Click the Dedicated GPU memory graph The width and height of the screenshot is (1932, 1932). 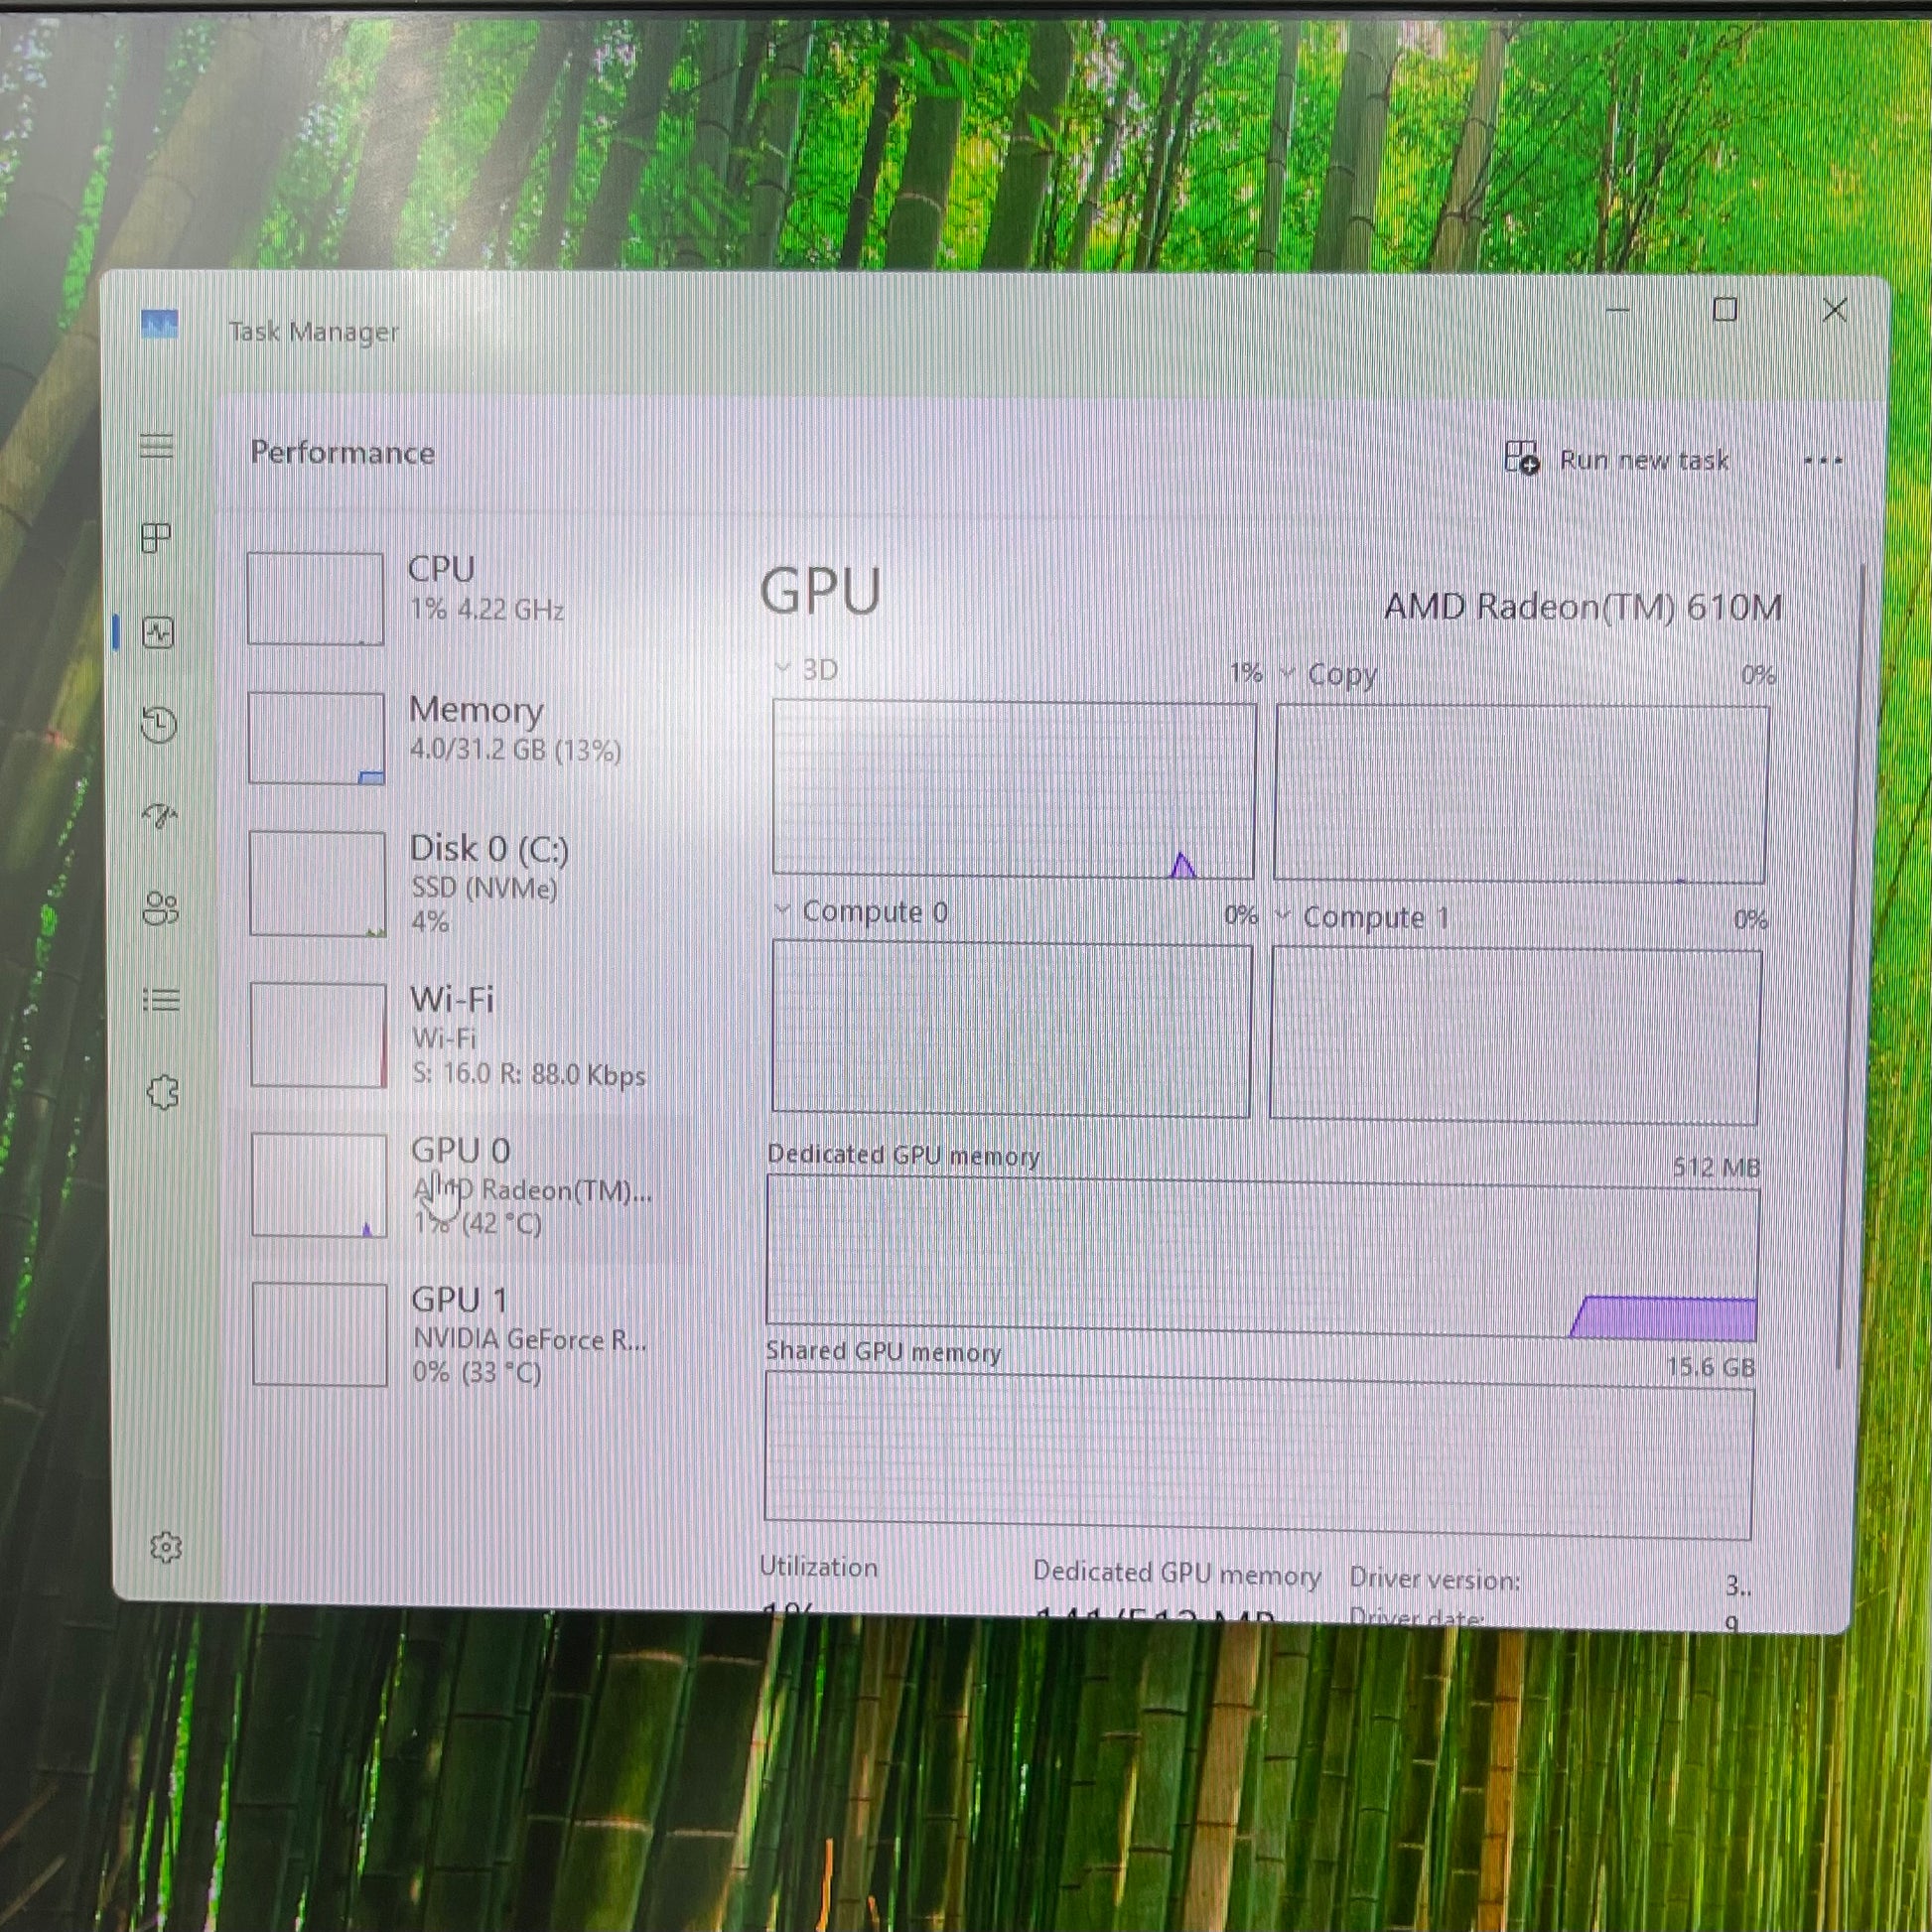pos(1262,1257)
